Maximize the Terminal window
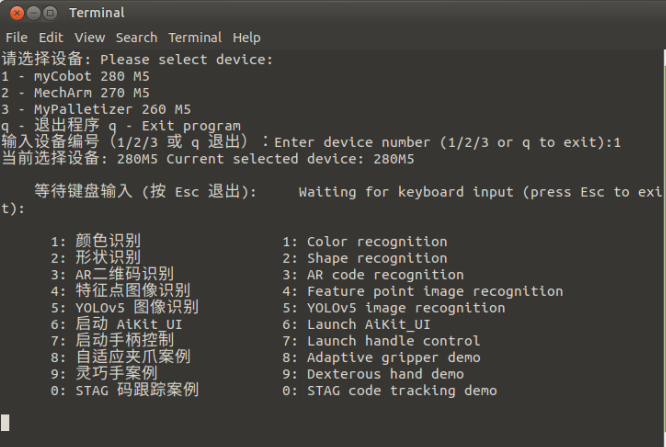The image size is (666, 447). (49, 13)
